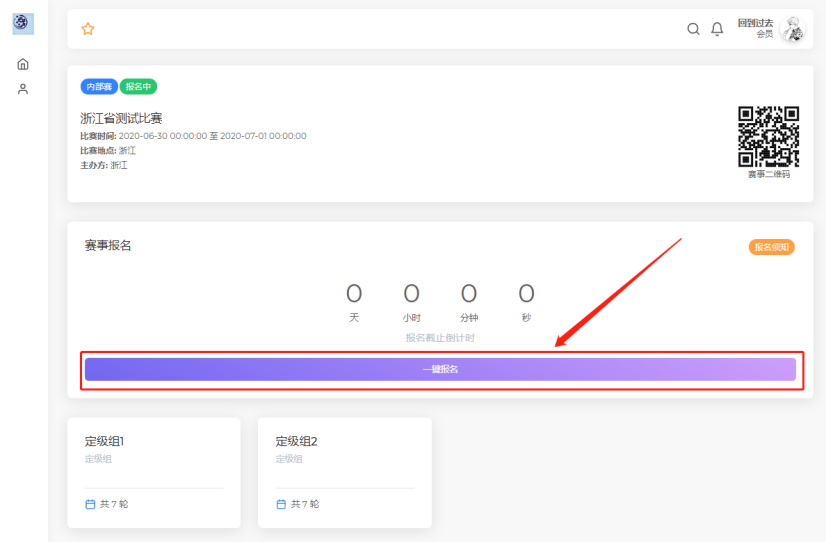826x542 pixels.
Task: Click the 赛事二维码 label under QR code
Action: [x=768, y=174]
